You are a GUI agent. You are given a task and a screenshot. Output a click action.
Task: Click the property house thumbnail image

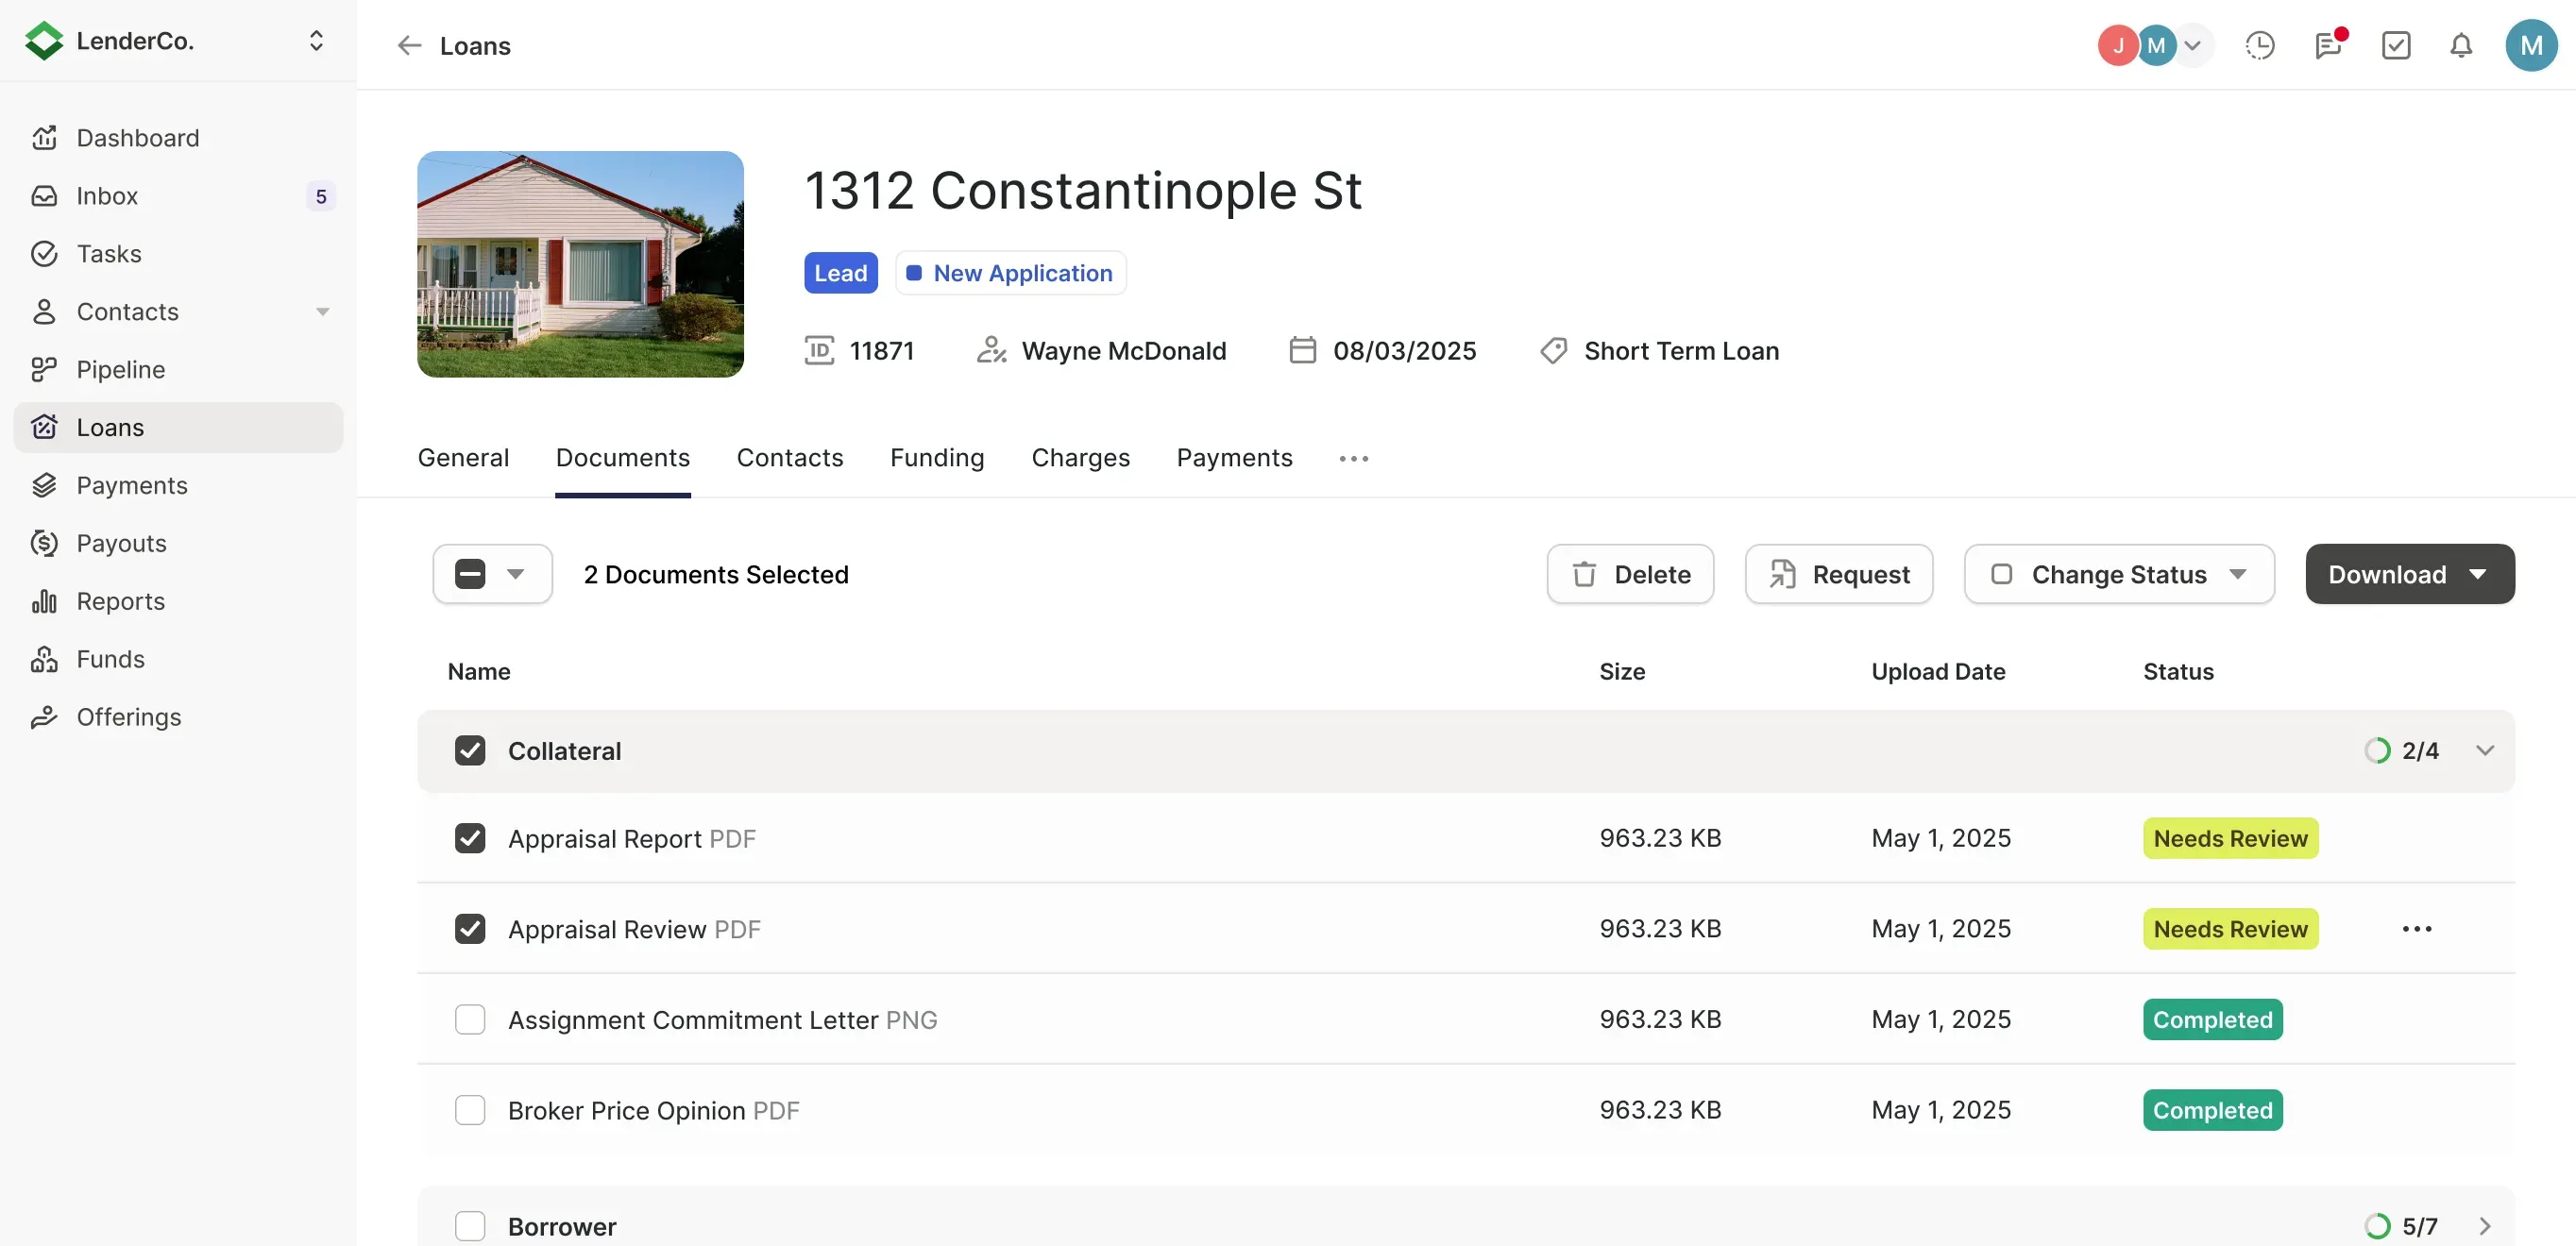580,264
